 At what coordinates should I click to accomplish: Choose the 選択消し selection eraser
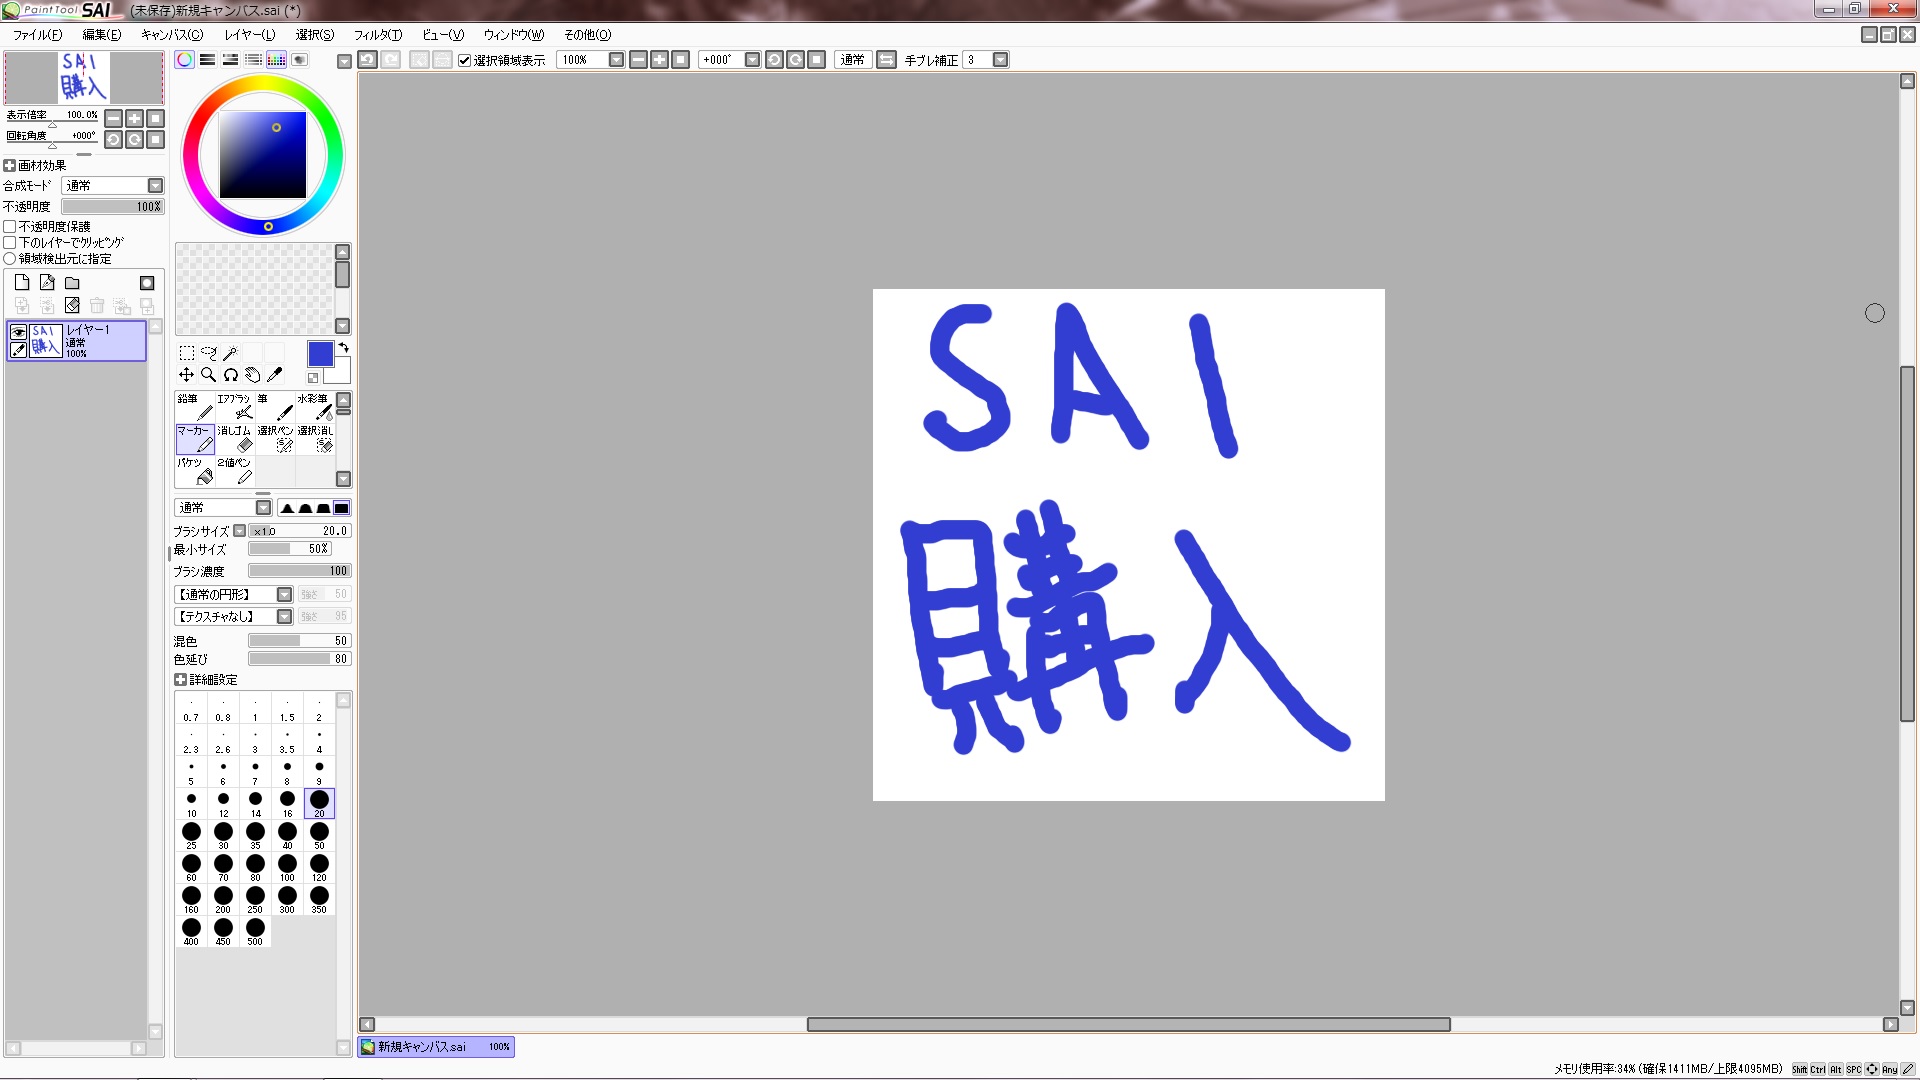(x=315, y=439)
